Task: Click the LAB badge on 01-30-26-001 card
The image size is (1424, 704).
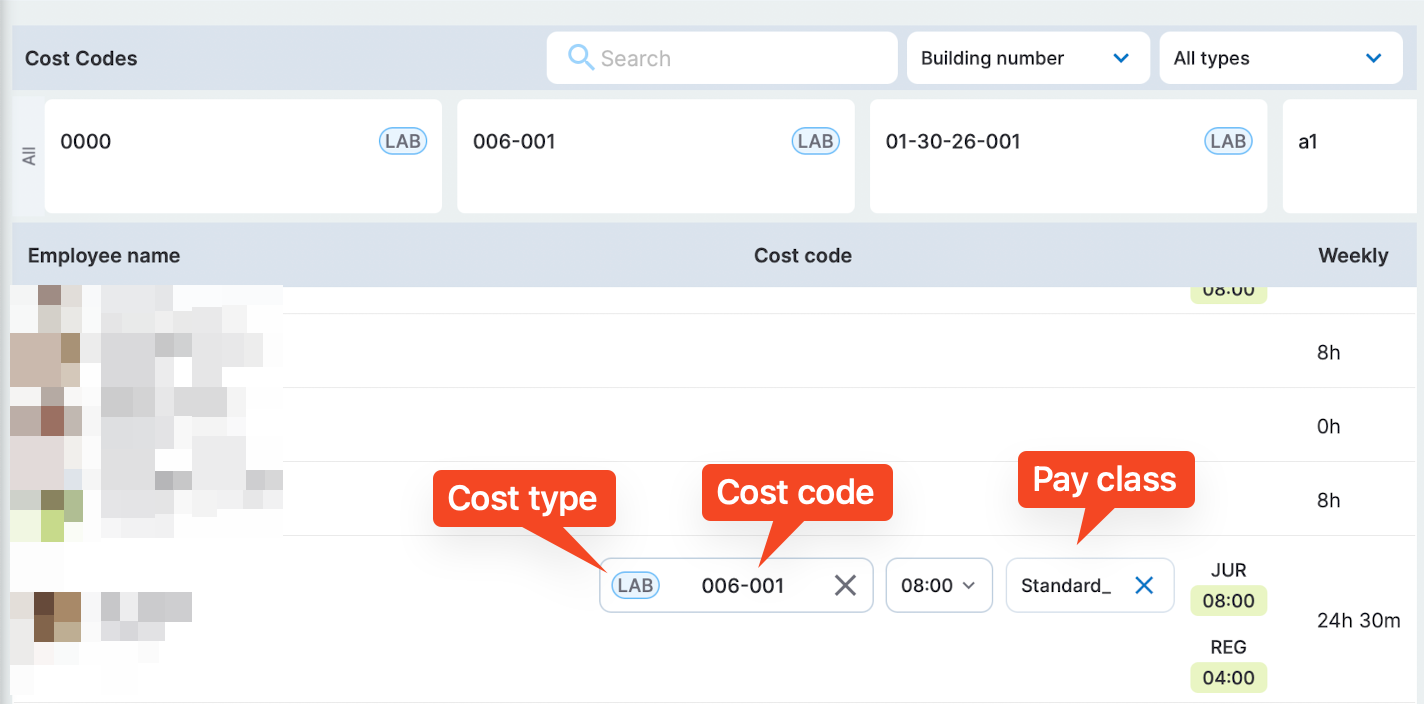Action: pos(1228,141)
